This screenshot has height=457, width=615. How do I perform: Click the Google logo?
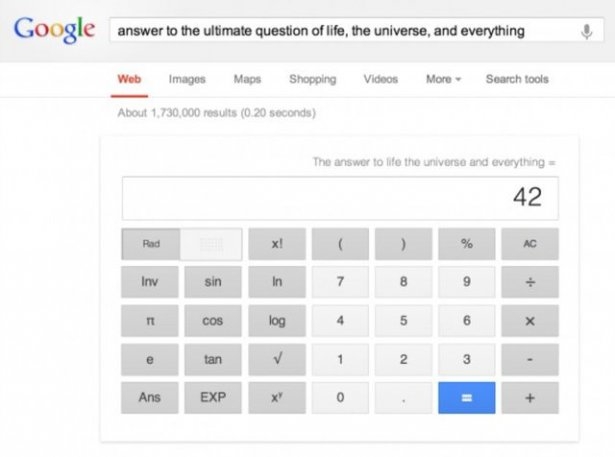[x=54, y=29]
